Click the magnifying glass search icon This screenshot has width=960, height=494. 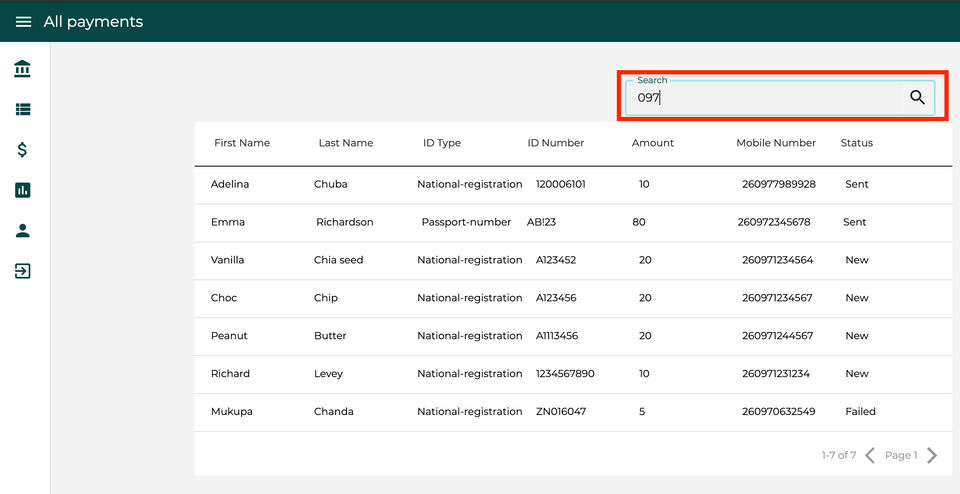[x=917, y=97]
